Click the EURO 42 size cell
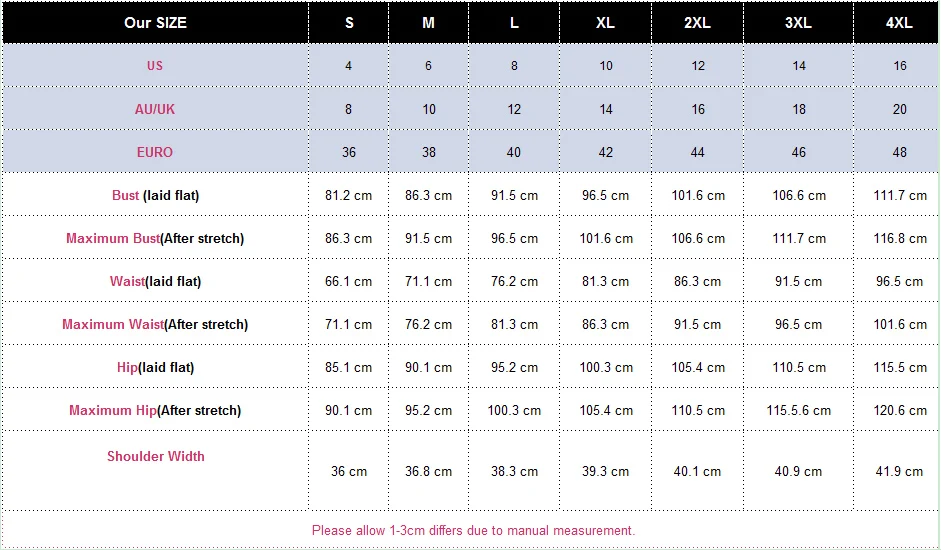Screen dimensions: 941x550 click(x=606, y=153)
